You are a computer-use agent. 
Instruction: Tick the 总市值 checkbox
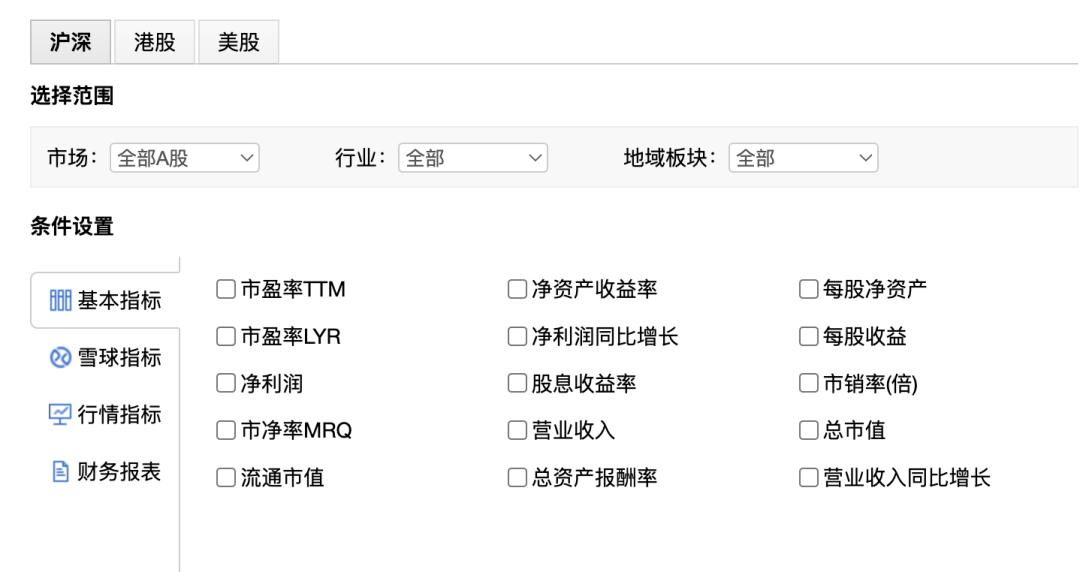pyautogui.click(x=809, y=430)
